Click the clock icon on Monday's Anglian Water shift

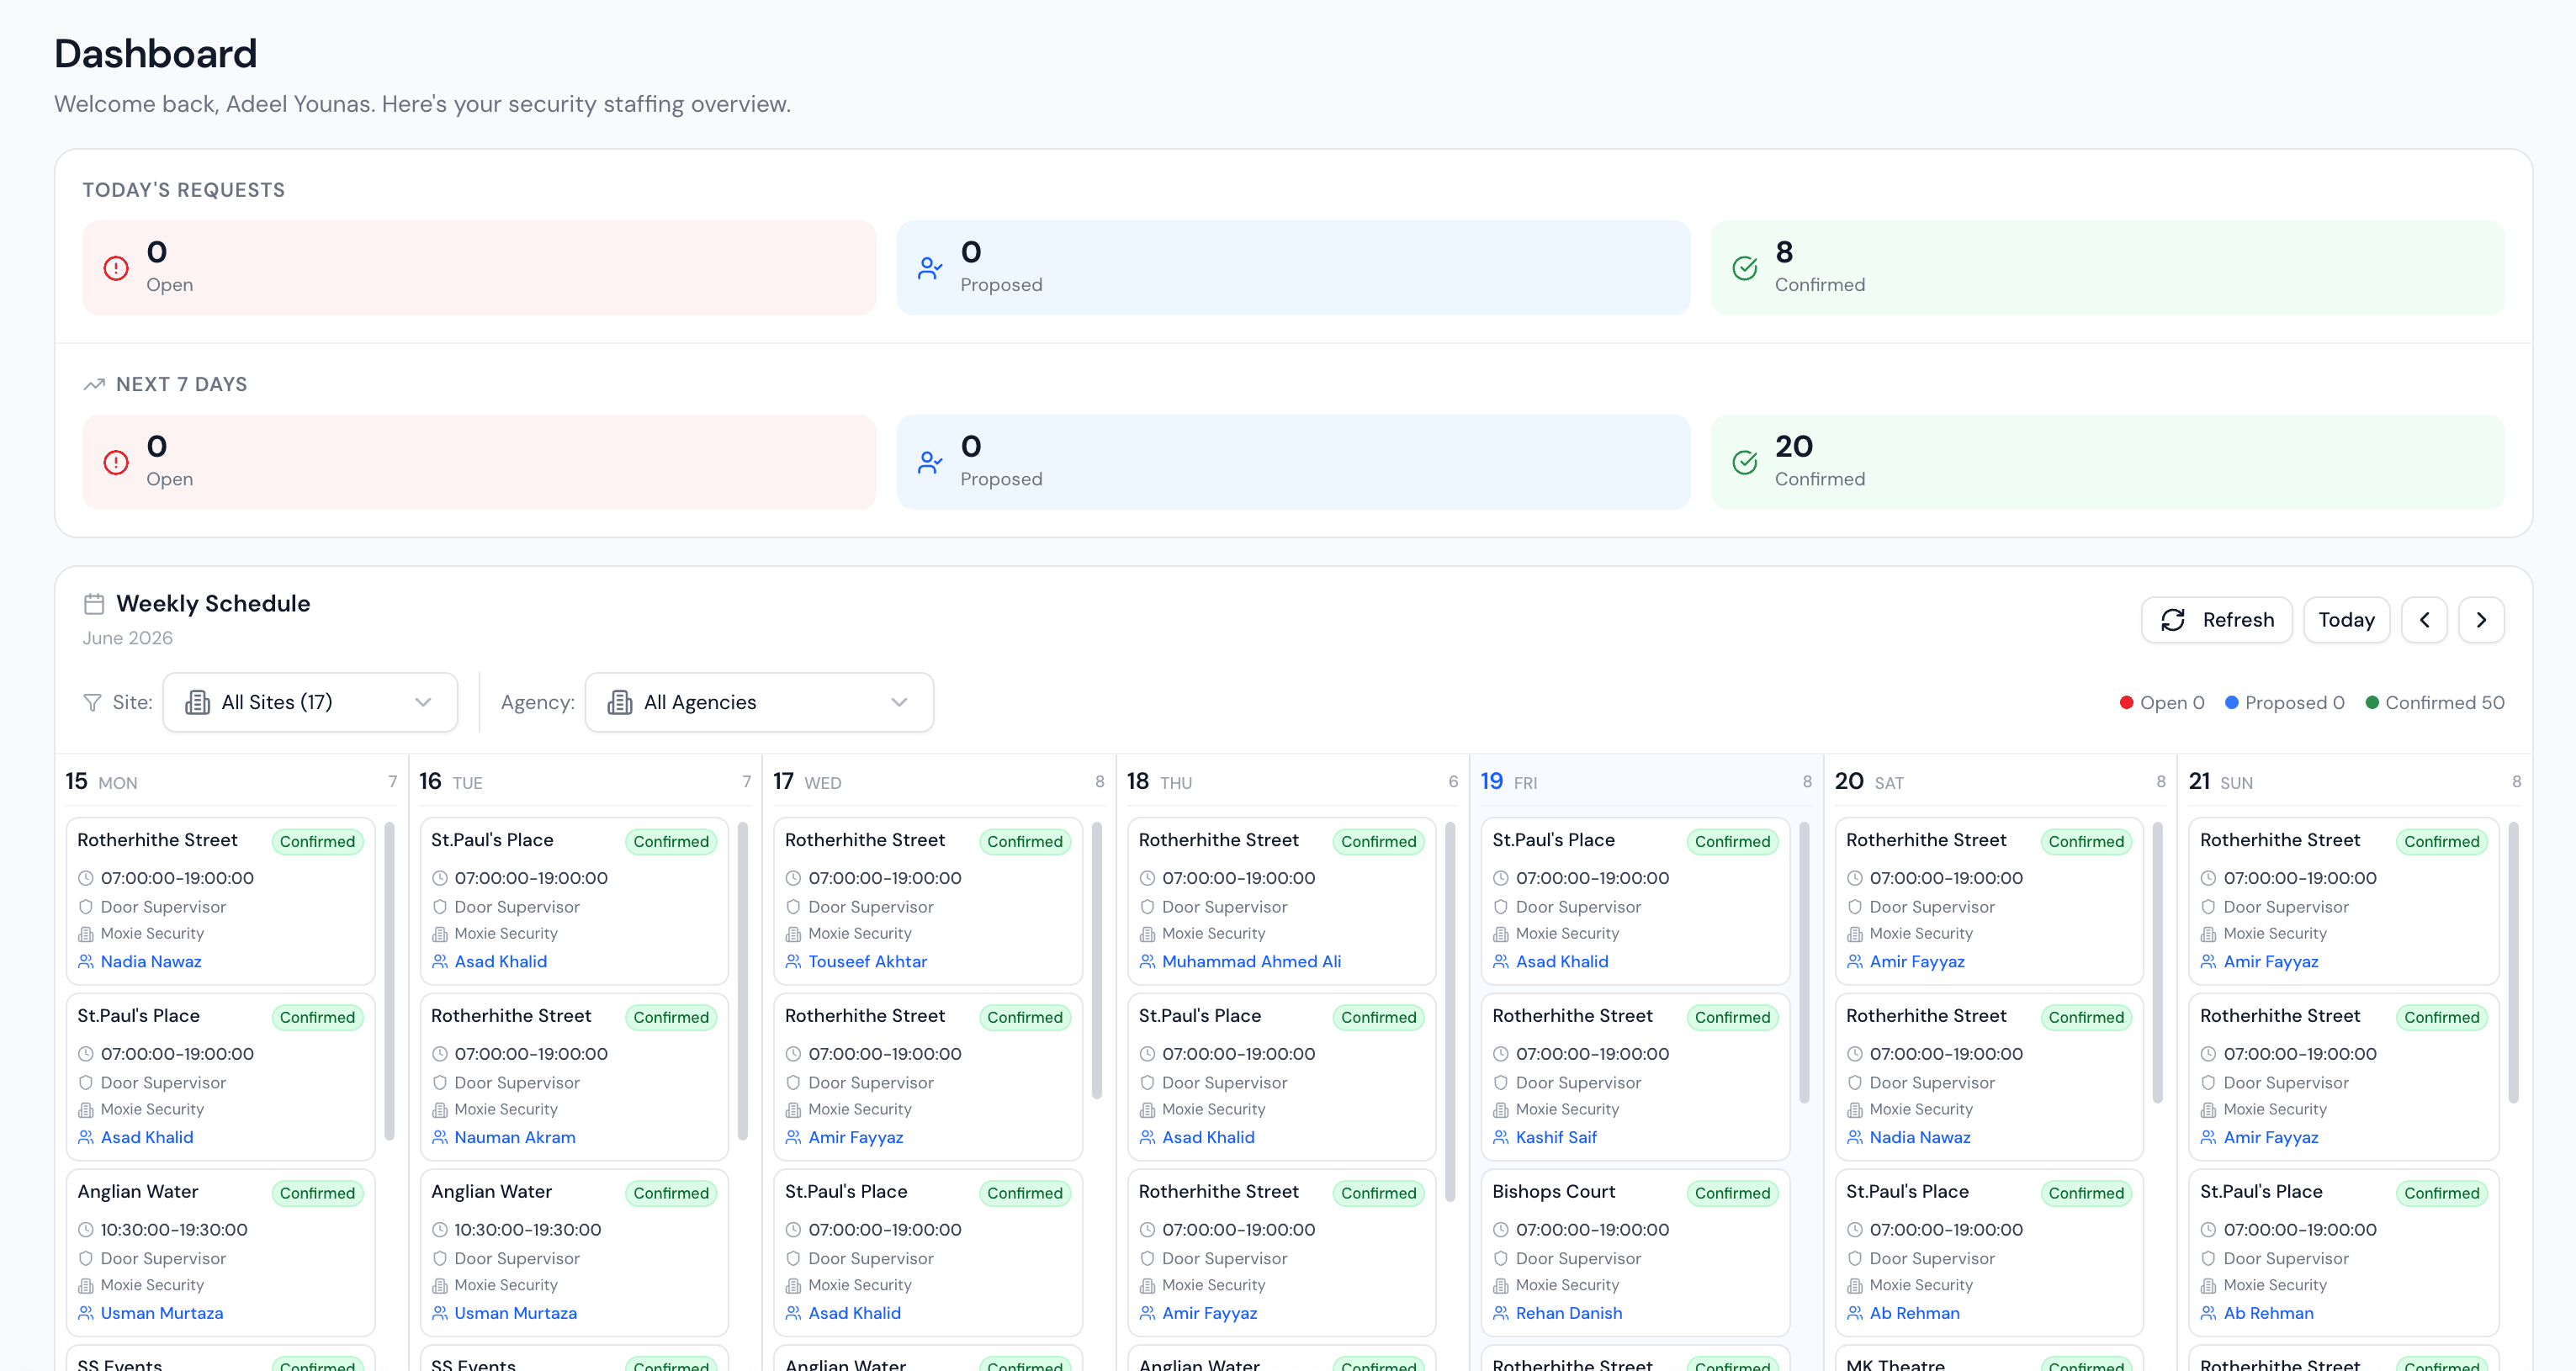86,1230
